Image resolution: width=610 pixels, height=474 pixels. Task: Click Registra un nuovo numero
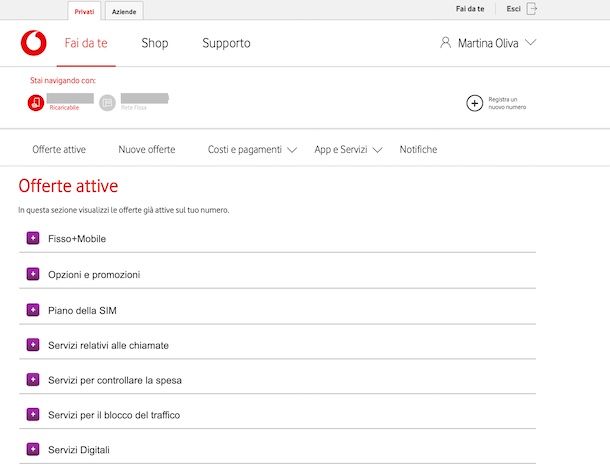click(x=507, y=103)
